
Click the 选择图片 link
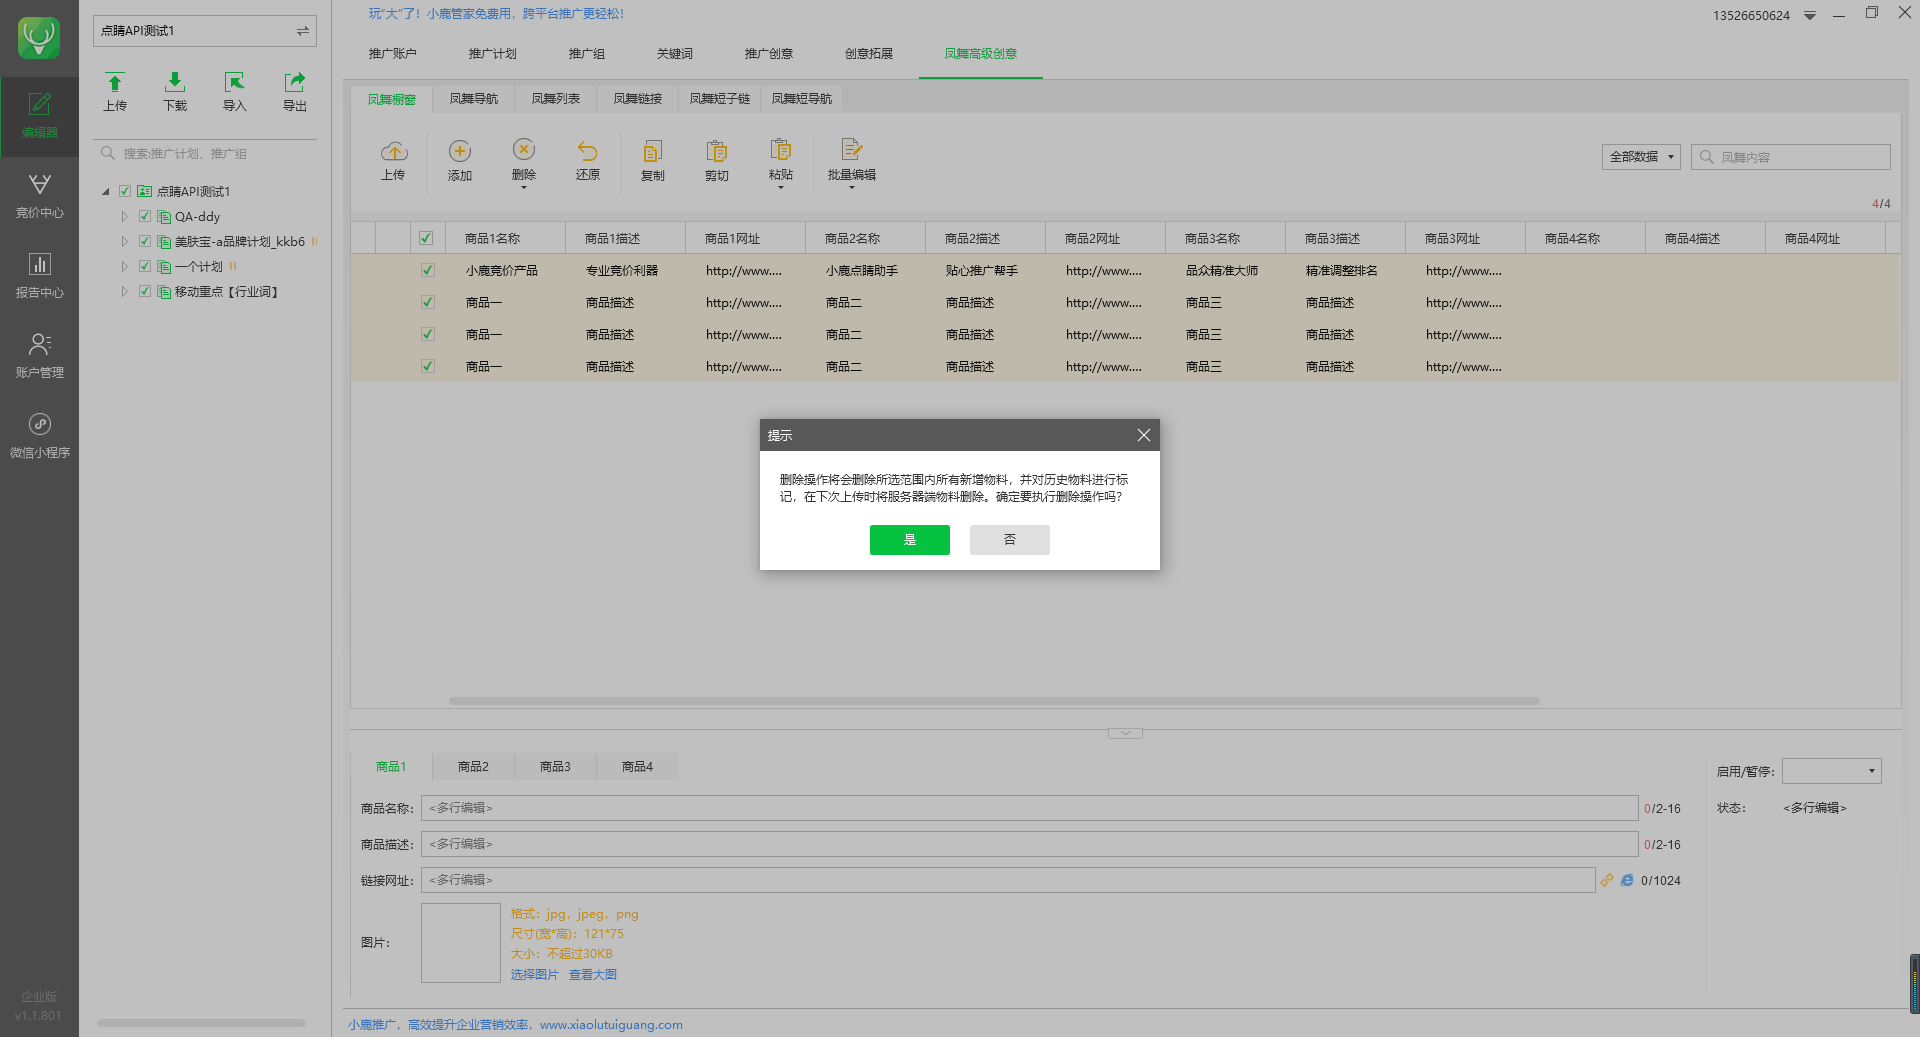pos(534,974)
